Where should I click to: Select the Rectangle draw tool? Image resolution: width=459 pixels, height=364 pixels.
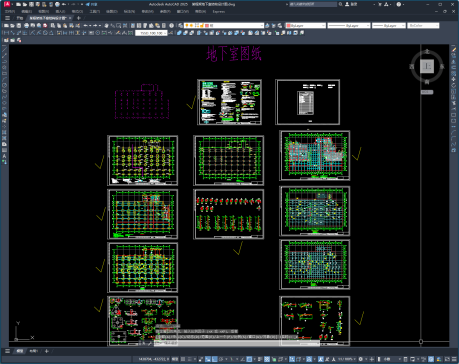4,74
